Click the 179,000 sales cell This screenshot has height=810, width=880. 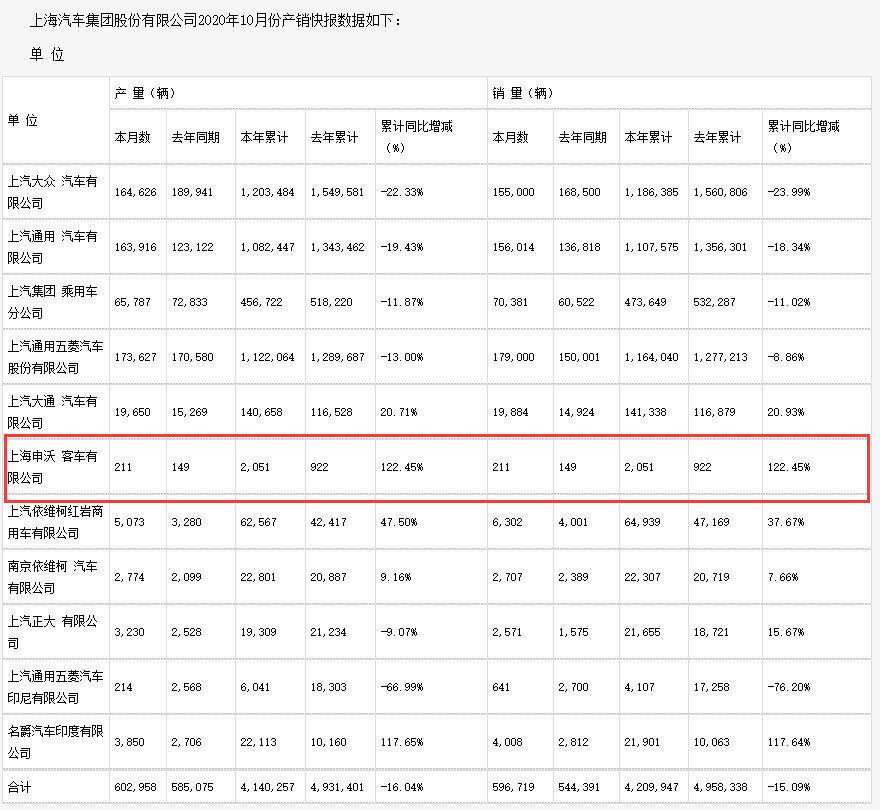[x=514, y=357]
